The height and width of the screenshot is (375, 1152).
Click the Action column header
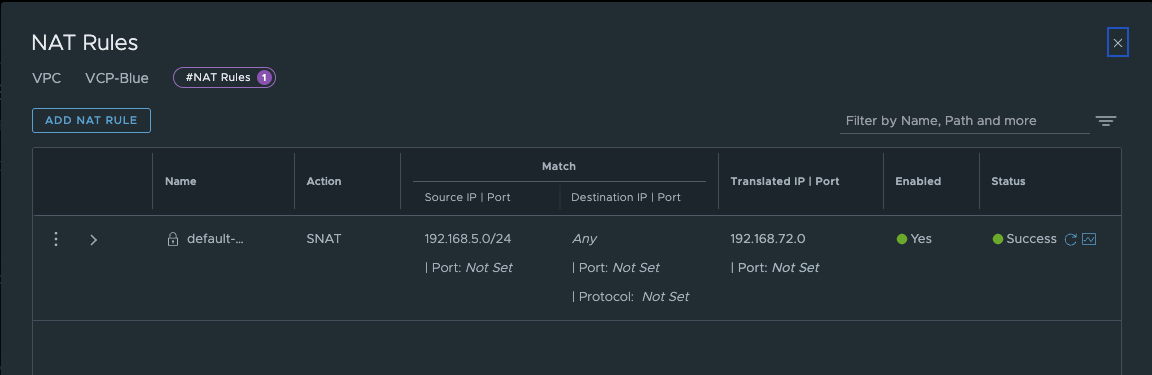(324, 181)
